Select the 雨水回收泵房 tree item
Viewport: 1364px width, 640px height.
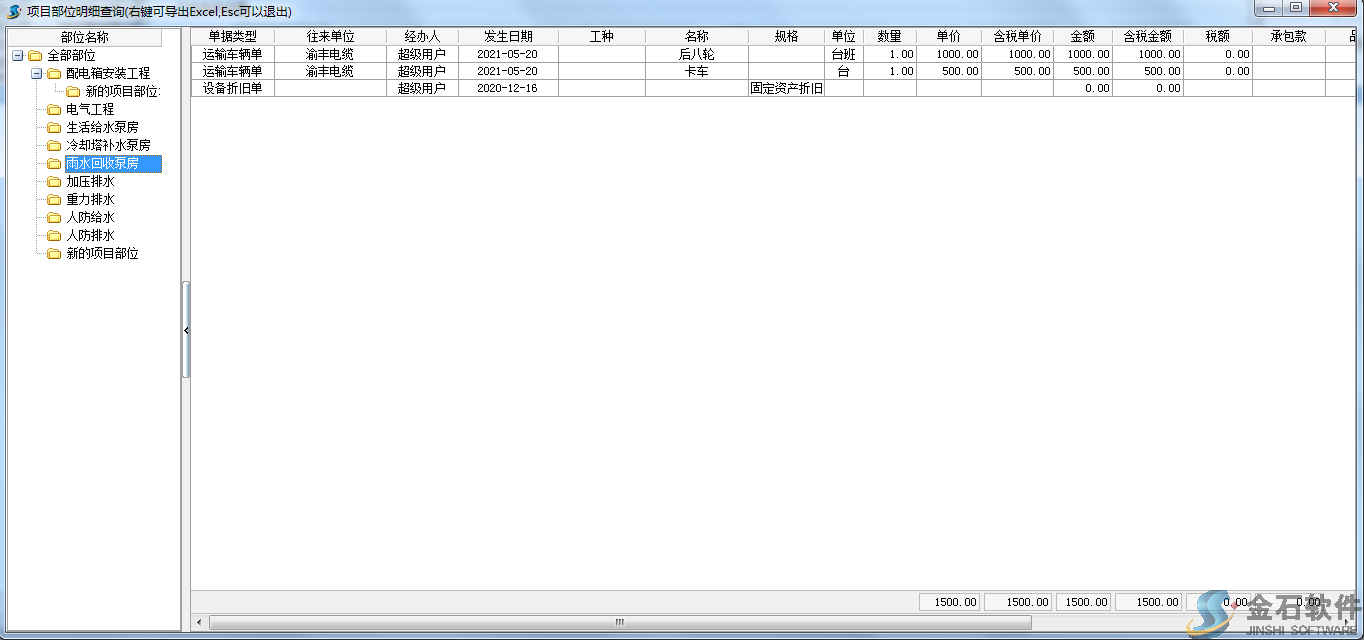102,164
